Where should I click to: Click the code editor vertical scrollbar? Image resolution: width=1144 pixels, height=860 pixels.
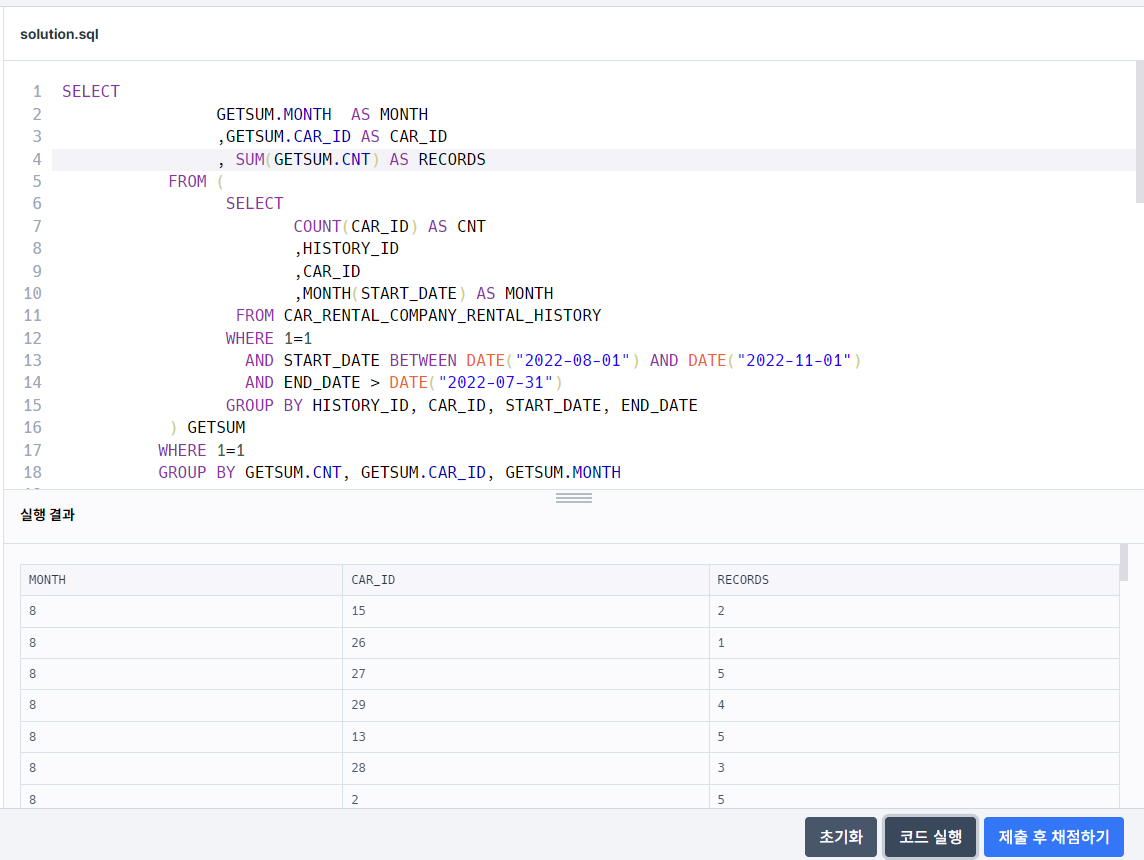(1140, 131)
